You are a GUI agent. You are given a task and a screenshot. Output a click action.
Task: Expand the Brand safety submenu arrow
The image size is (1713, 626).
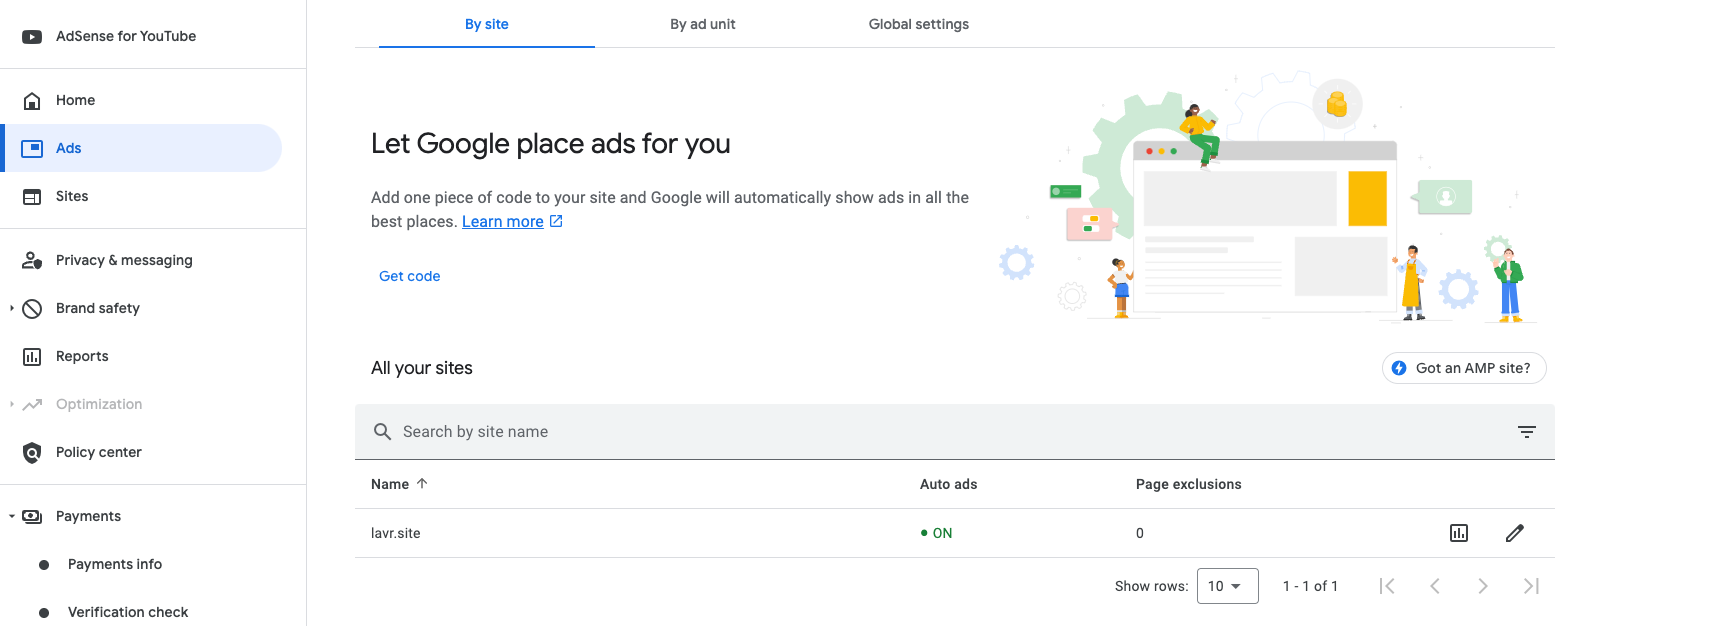point(12,309)
